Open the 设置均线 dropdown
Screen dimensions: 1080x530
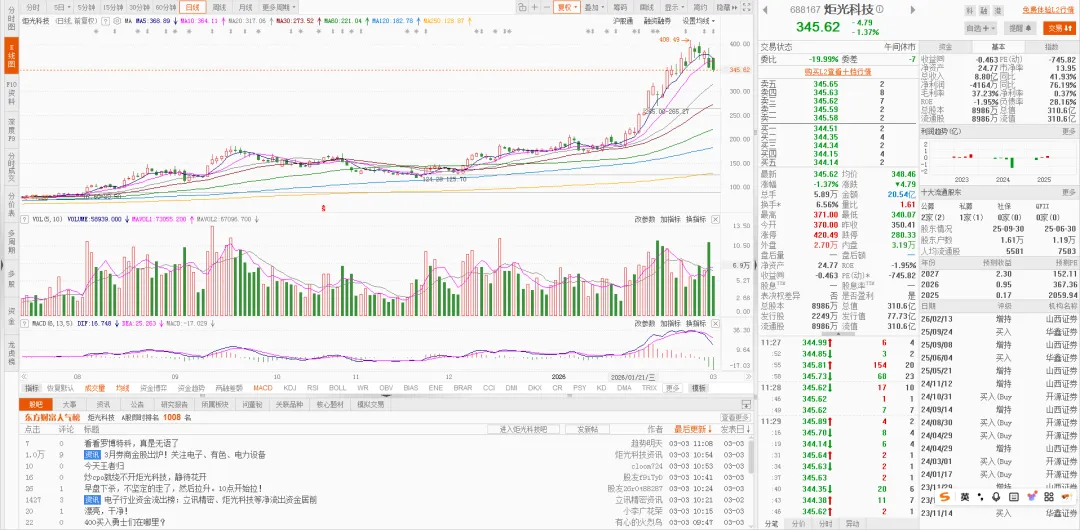[699, 21]
